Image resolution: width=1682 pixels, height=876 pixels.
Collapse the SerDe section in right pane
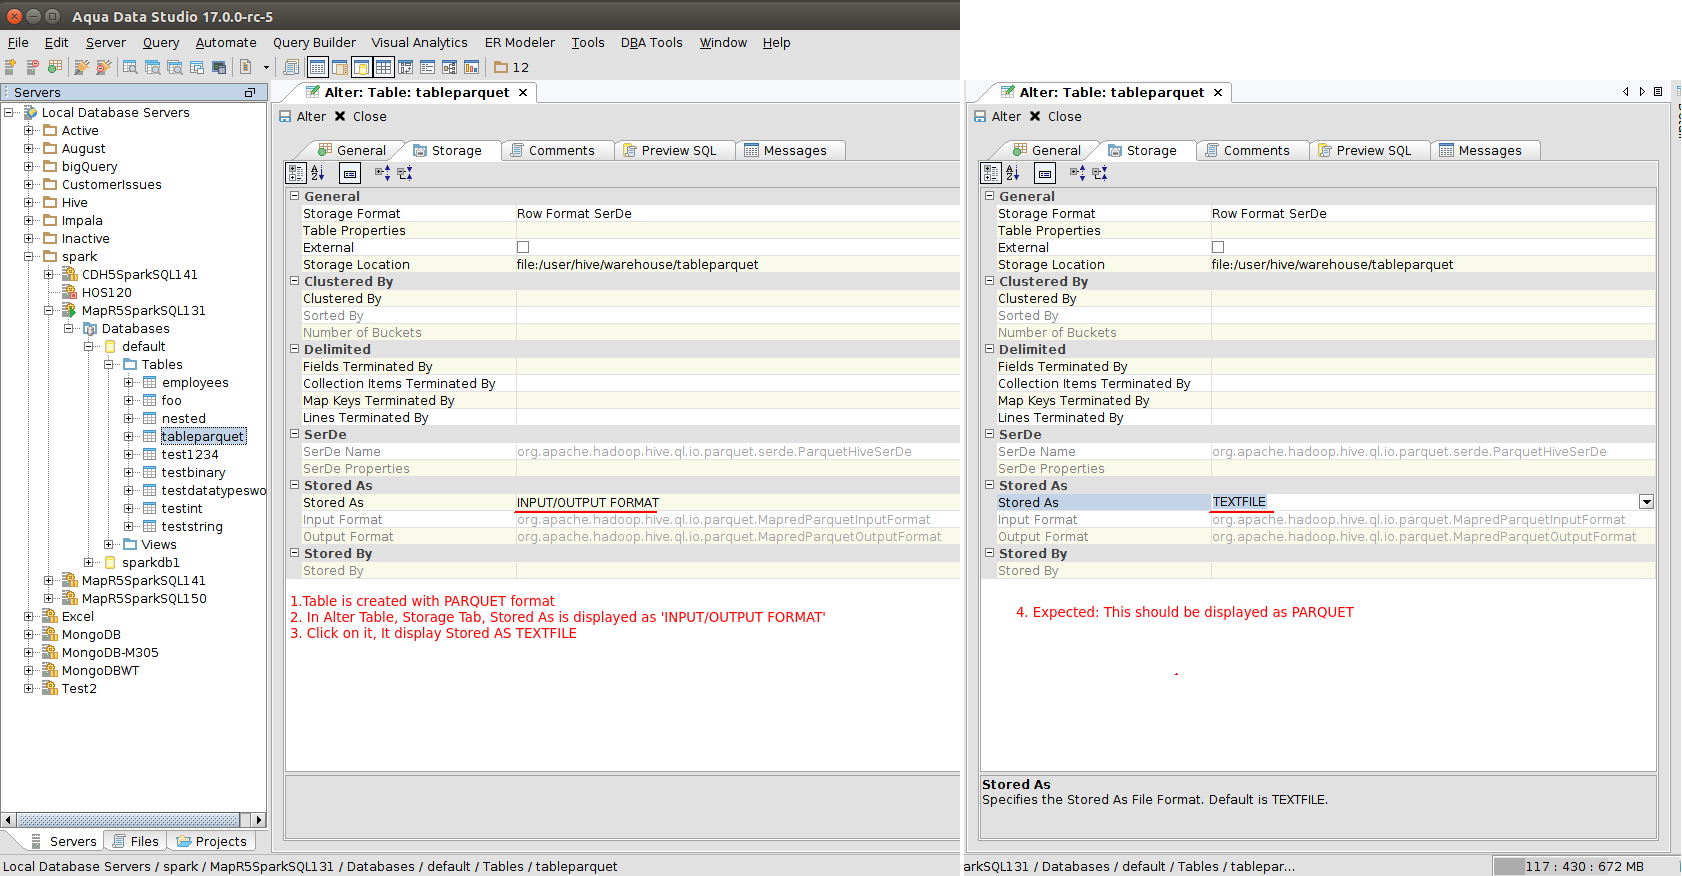[x=990, y=434]
